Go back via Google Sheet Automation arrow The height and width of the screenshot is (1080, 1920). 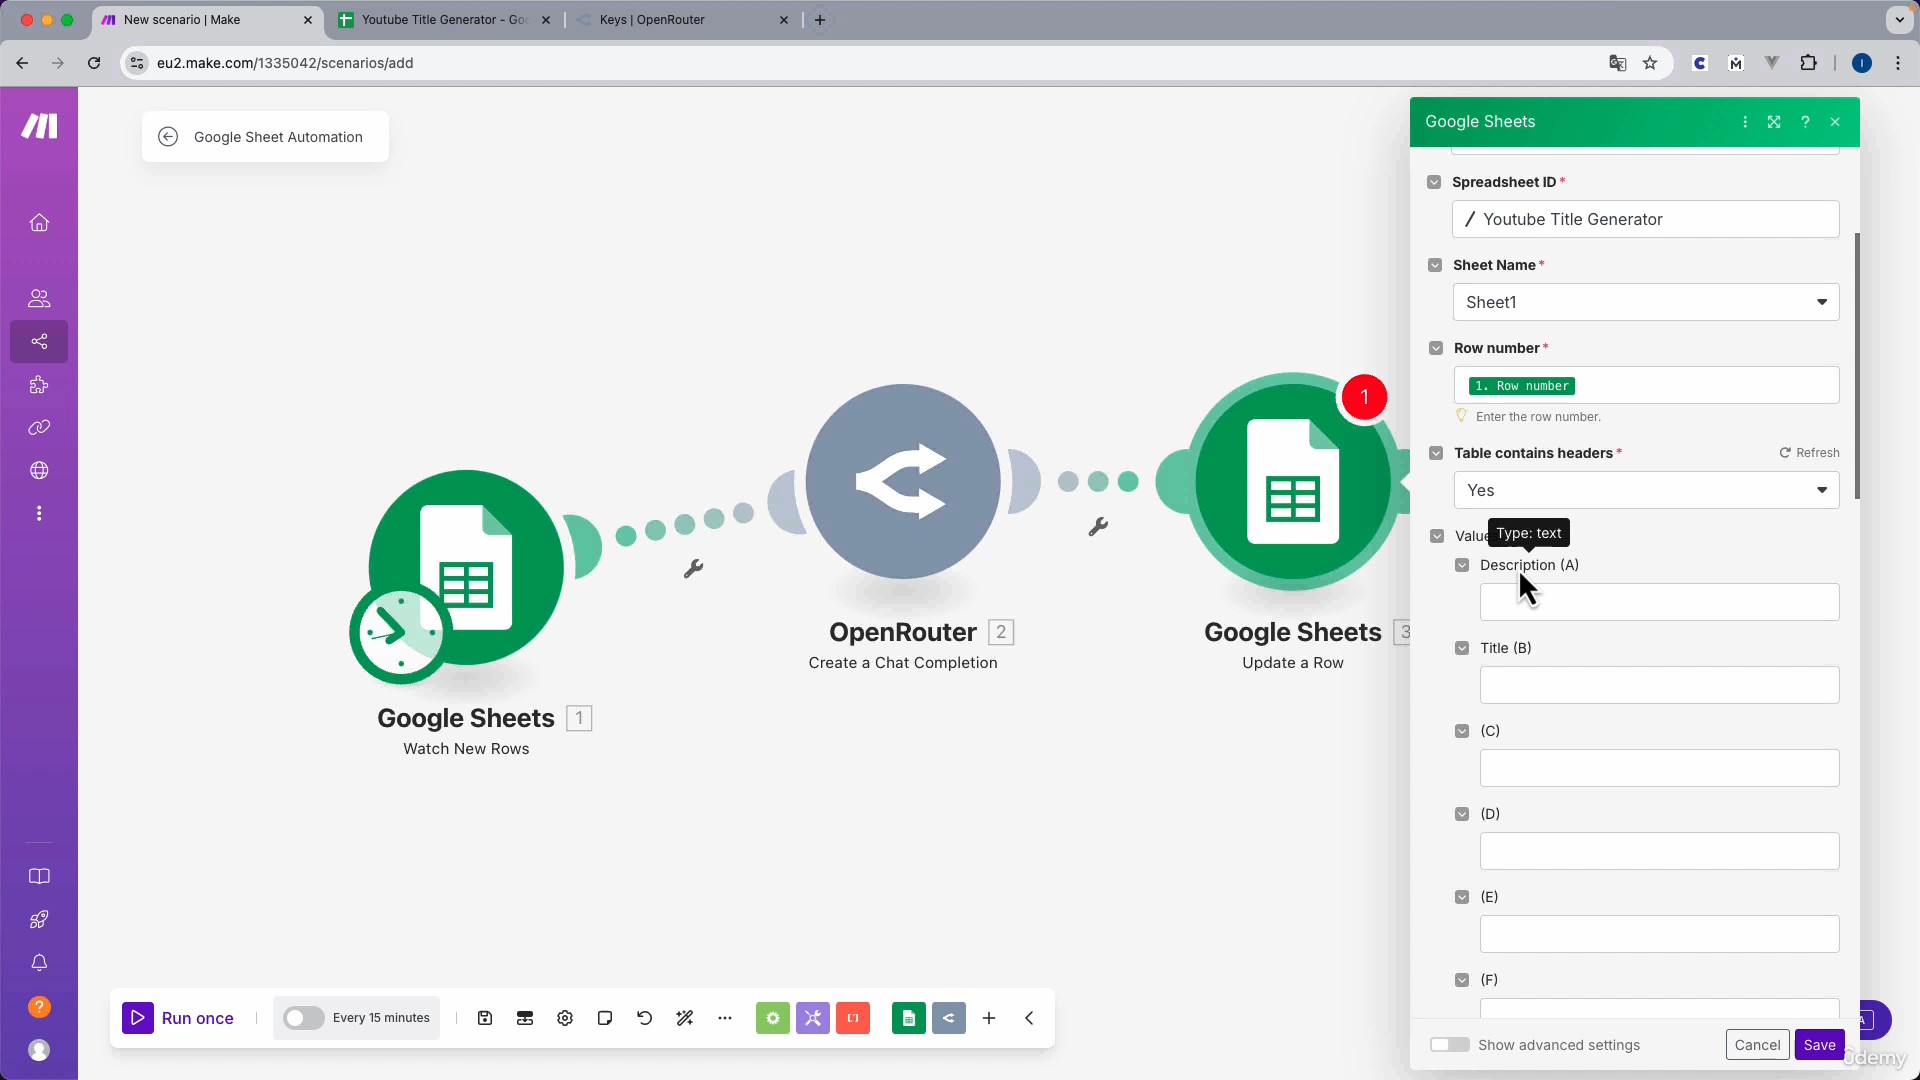[x=168, y=137]
